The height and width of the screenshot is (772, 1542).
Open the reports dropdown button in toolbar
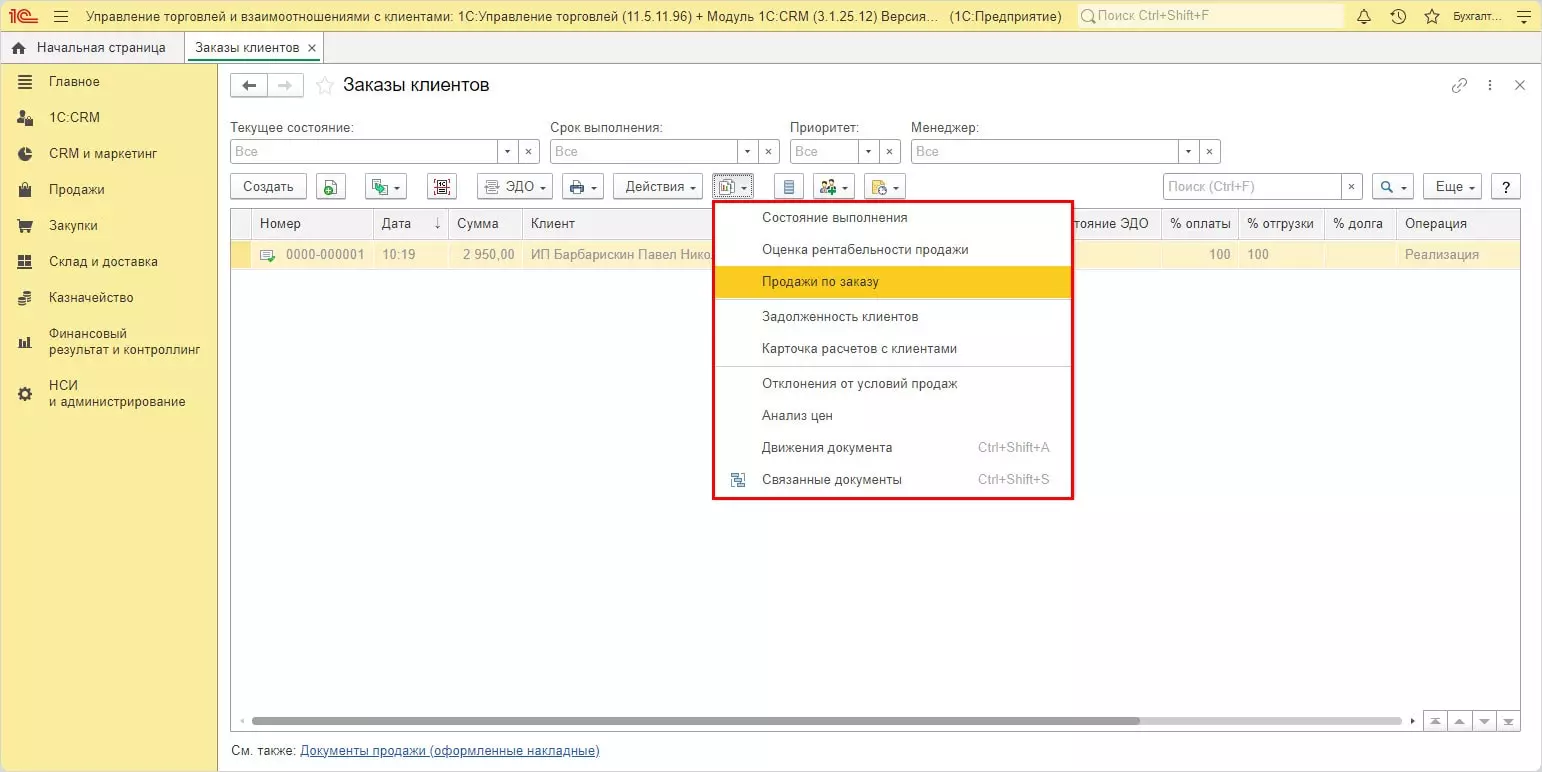(733, 187)
